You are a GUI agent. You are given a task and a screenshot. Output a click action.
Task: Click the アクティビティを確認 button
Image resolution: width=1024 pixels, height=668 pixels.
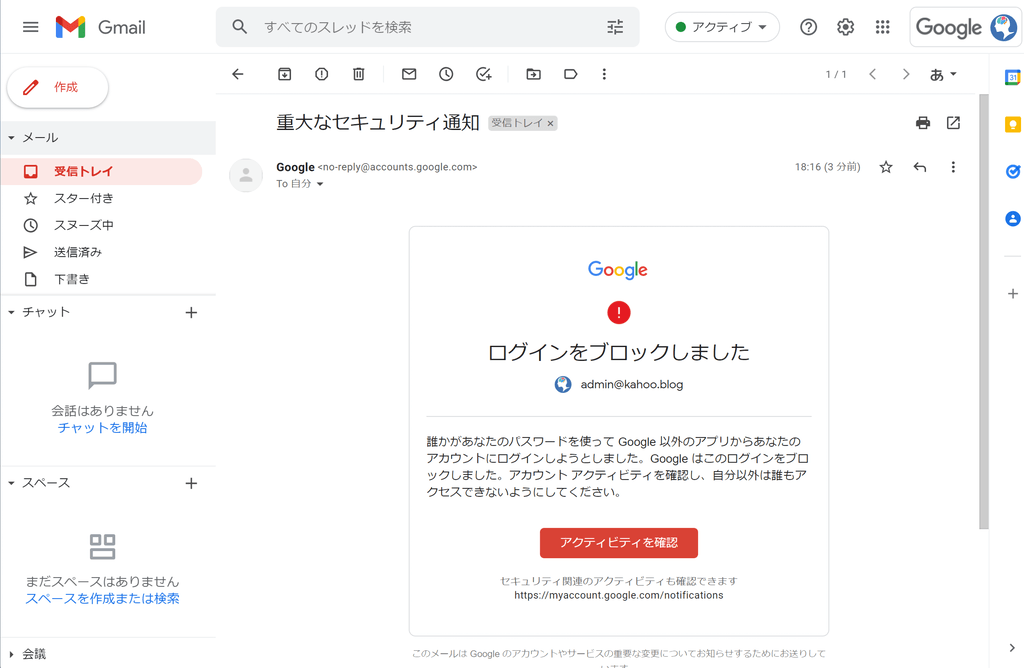point(618,543)
